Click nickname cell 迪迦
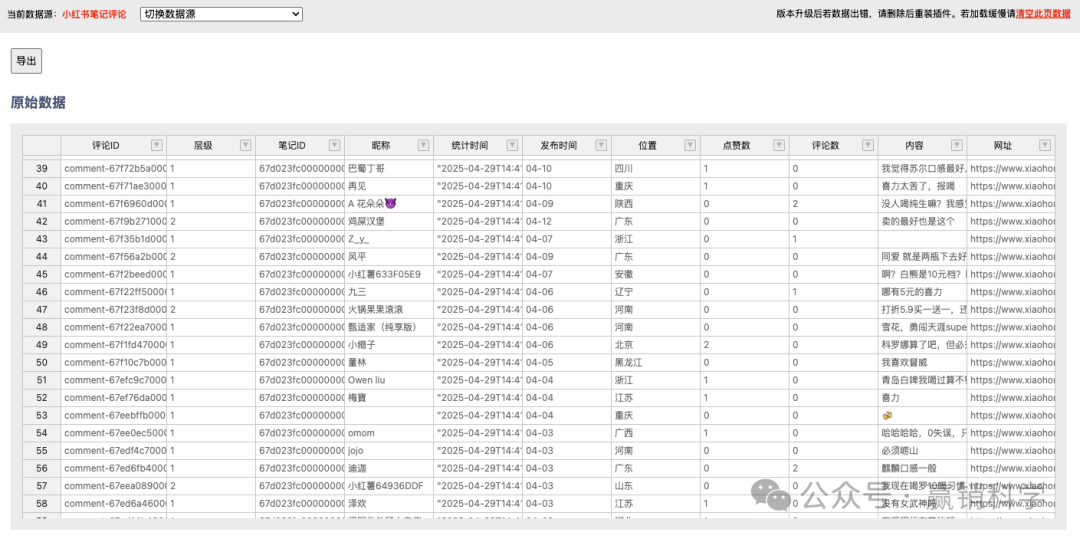Screen dimensions: 1080x539 click(x=389, y=468)
